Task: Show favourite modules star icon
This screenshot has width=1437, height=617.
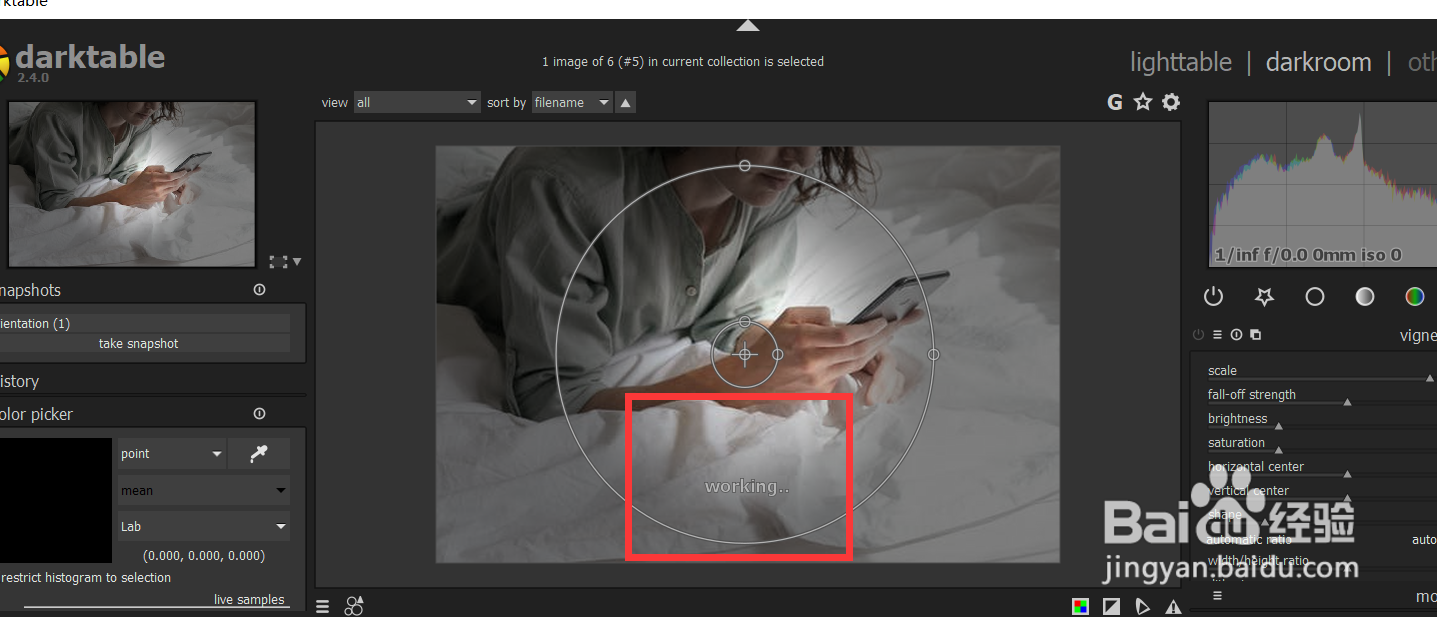Action: (1264, 296)
